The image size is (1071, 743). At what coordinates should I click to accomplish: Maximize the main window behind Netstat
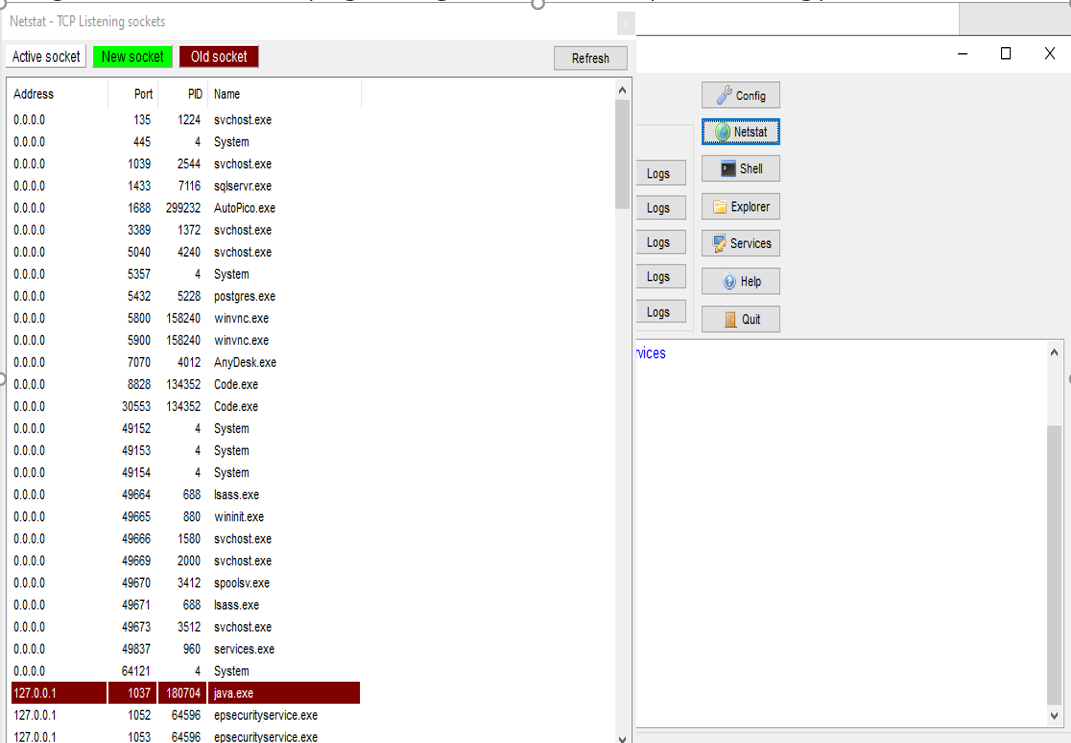(1005, 53)
